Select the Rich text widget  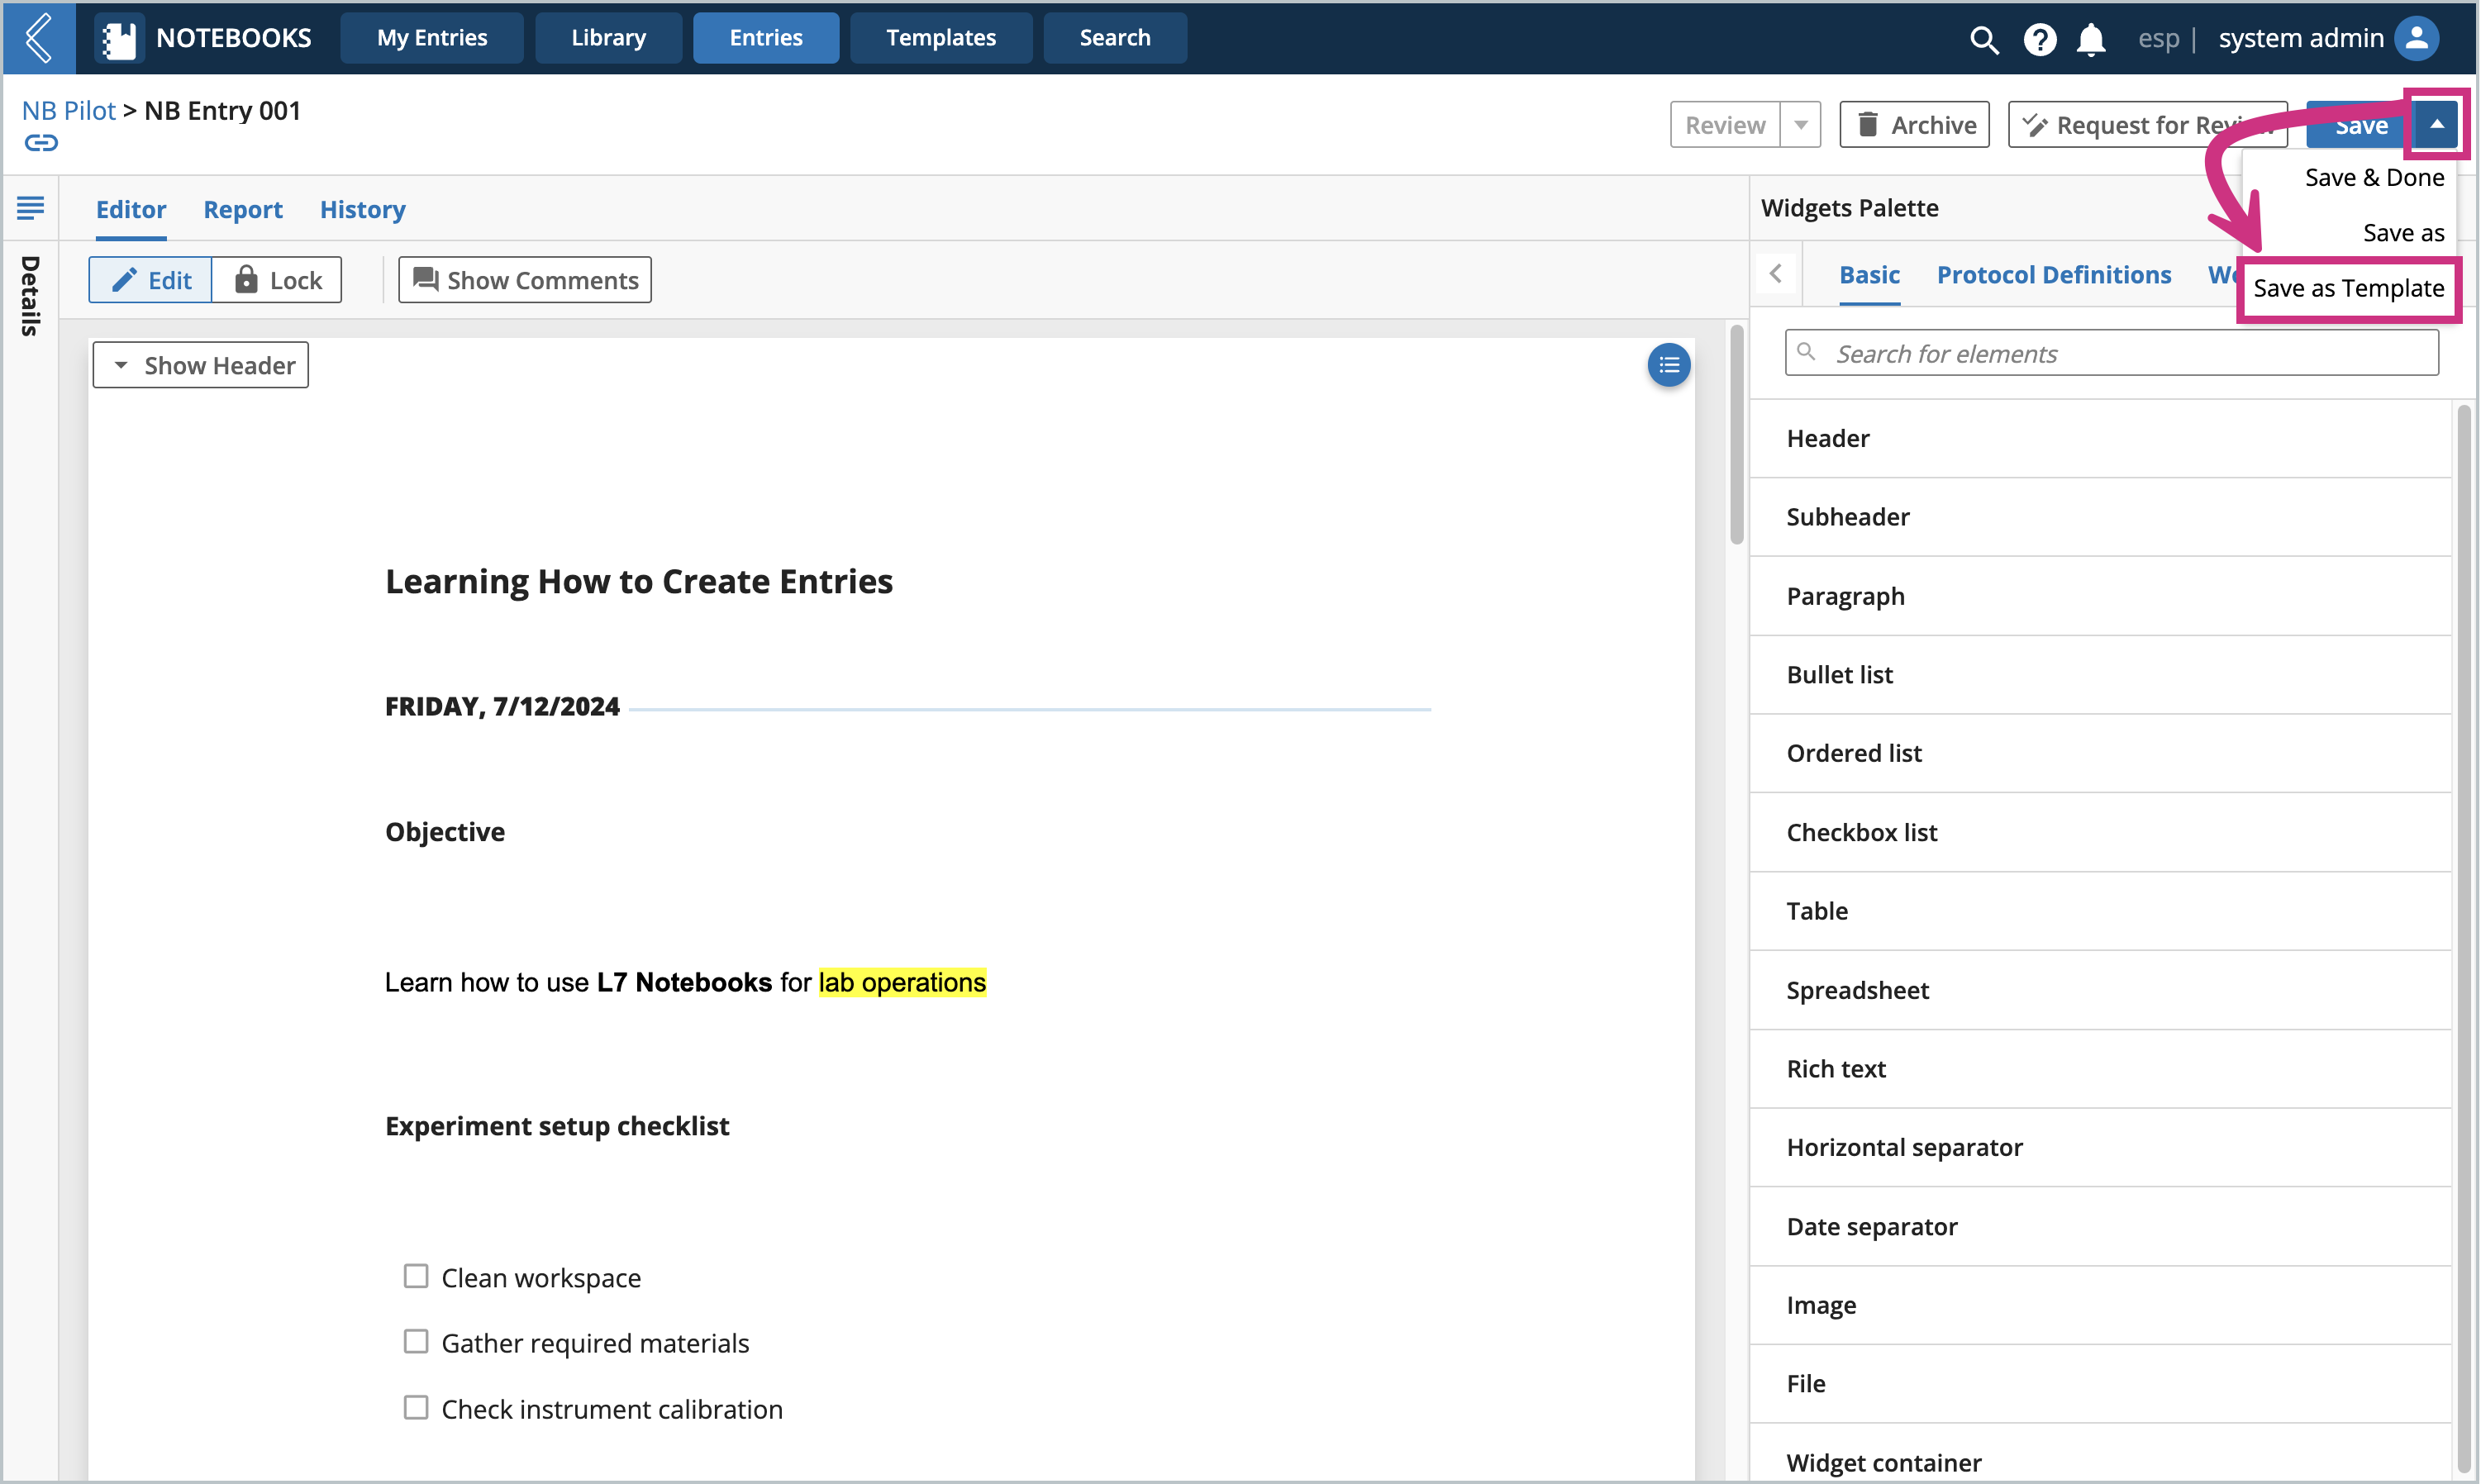pyautogui.click(x=2100, y=1069)
